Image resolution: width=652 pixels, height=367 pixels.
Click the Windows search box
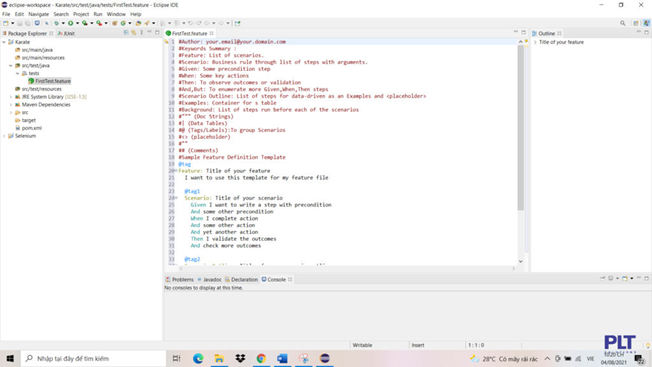[93, 358]
